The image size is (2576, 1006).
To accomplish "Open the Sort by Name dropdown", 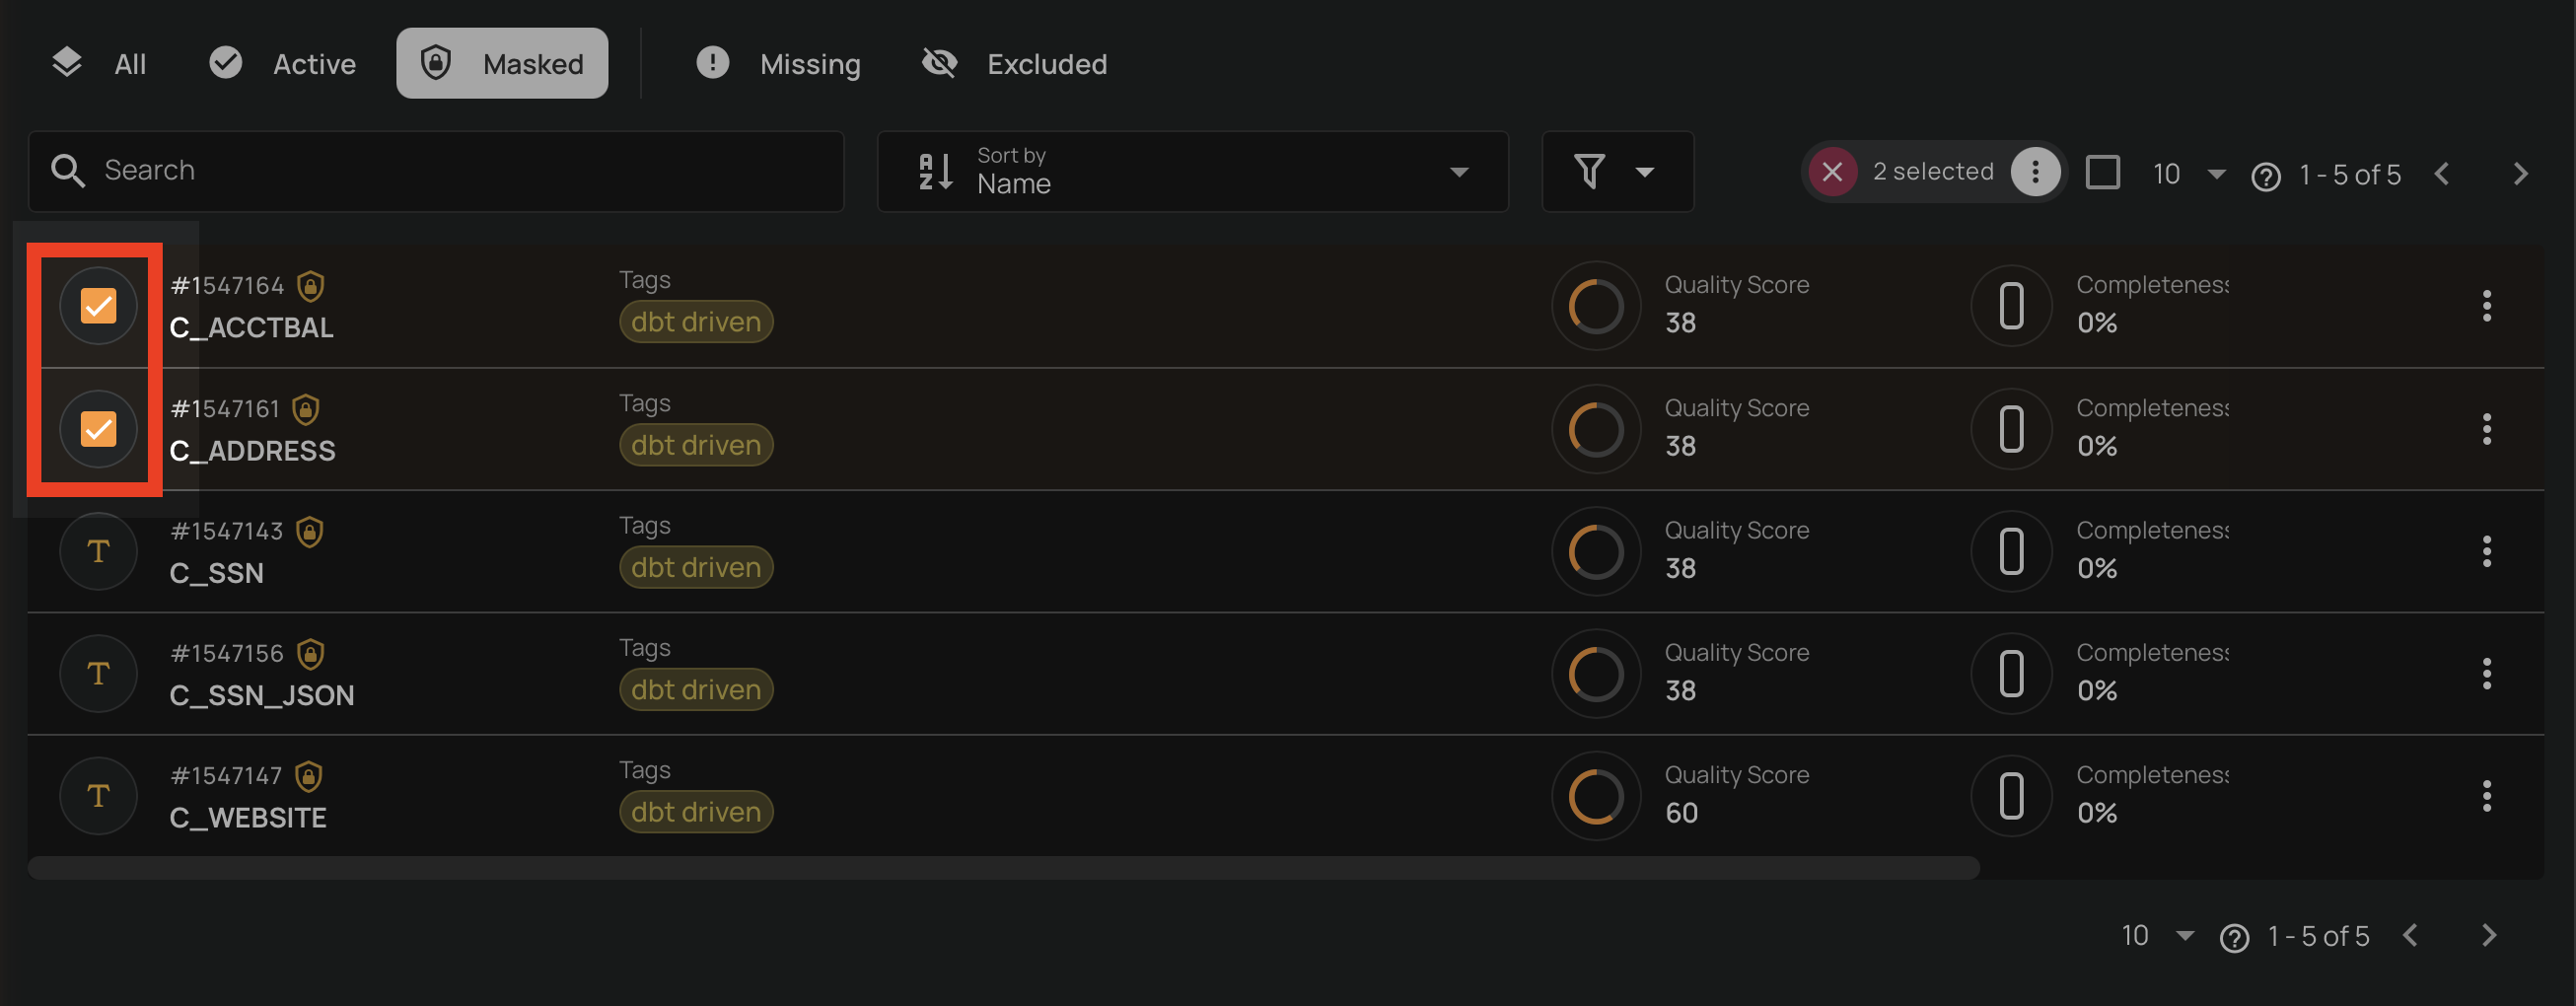I will tap(1192, 172).
